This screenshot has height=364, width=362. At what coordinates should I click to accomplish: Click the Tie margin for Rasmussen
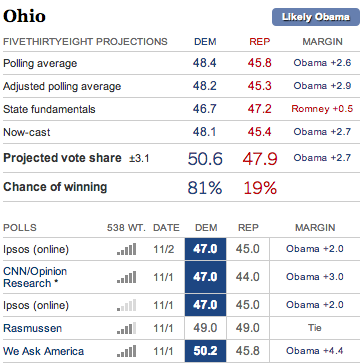coord(315,328)
